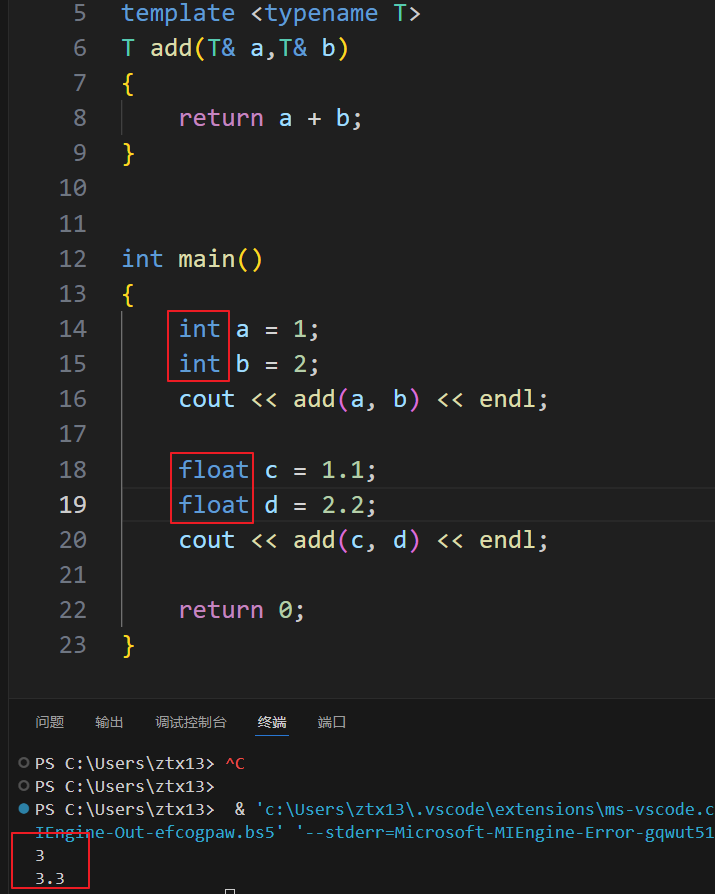Click the second 'PS C:\Users\ztx13>' prompt
The image size is (715, 894).
pos(125,787)
